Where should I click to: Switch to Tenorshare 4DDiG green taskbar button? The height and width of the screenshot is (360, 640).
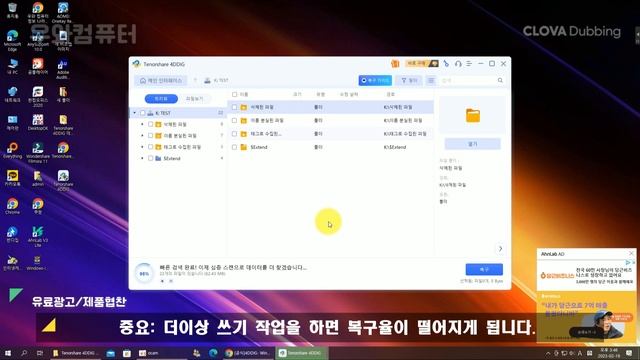pyautogui.click(x=301, y=353)
